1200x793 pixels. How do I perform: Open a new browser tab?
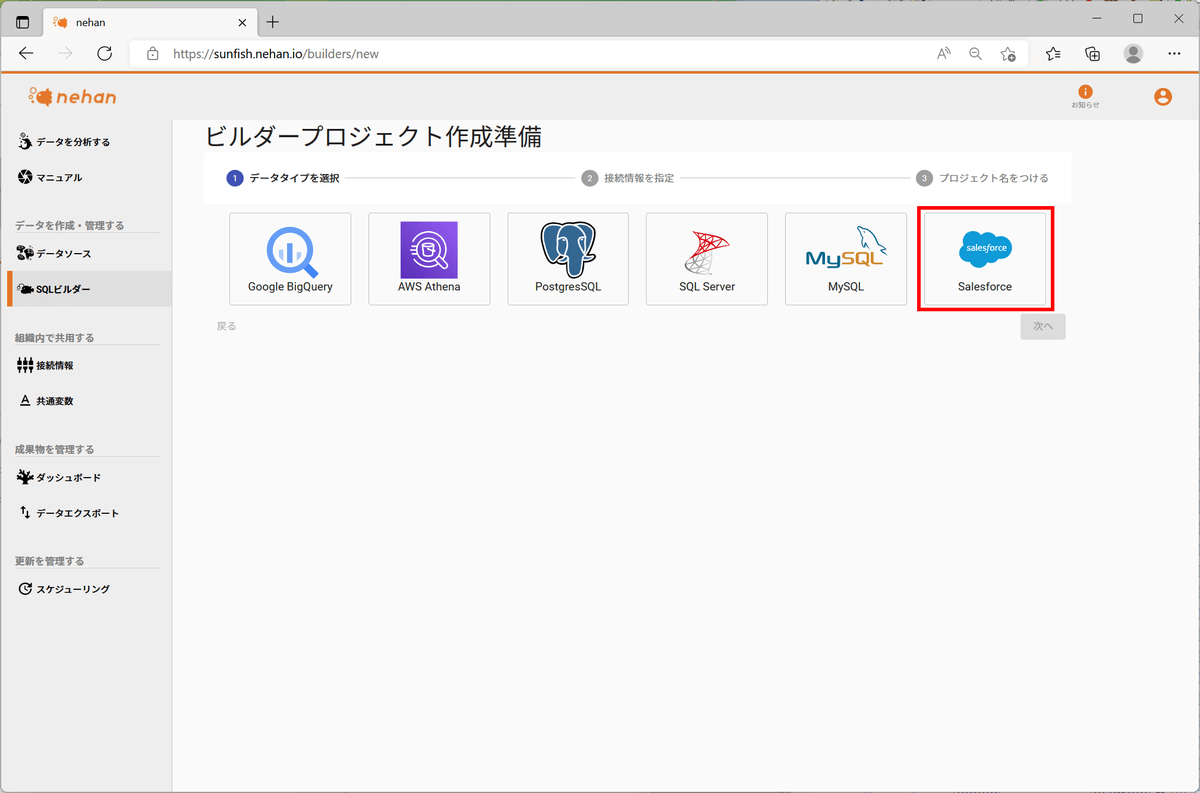[273, 22]
